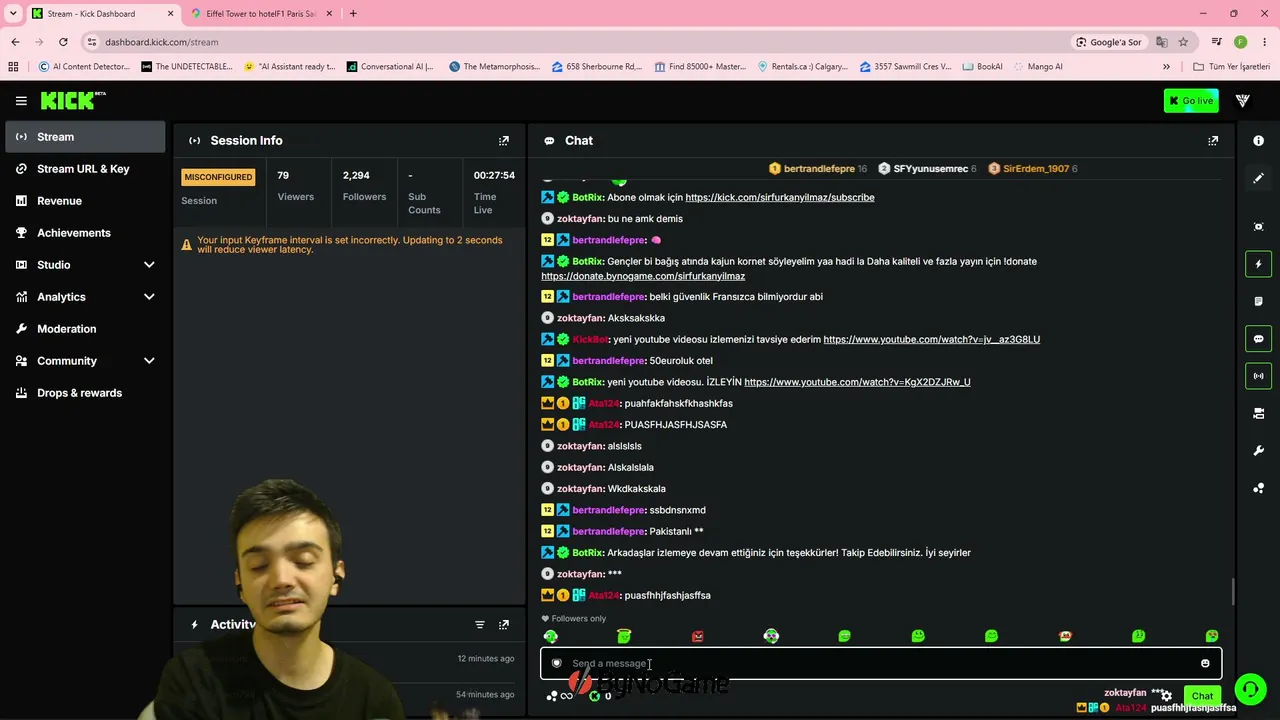The image size is (1280, 720).
Task: Click the pencil edit icon in the right sidebar
Action: pos(1258,178)
